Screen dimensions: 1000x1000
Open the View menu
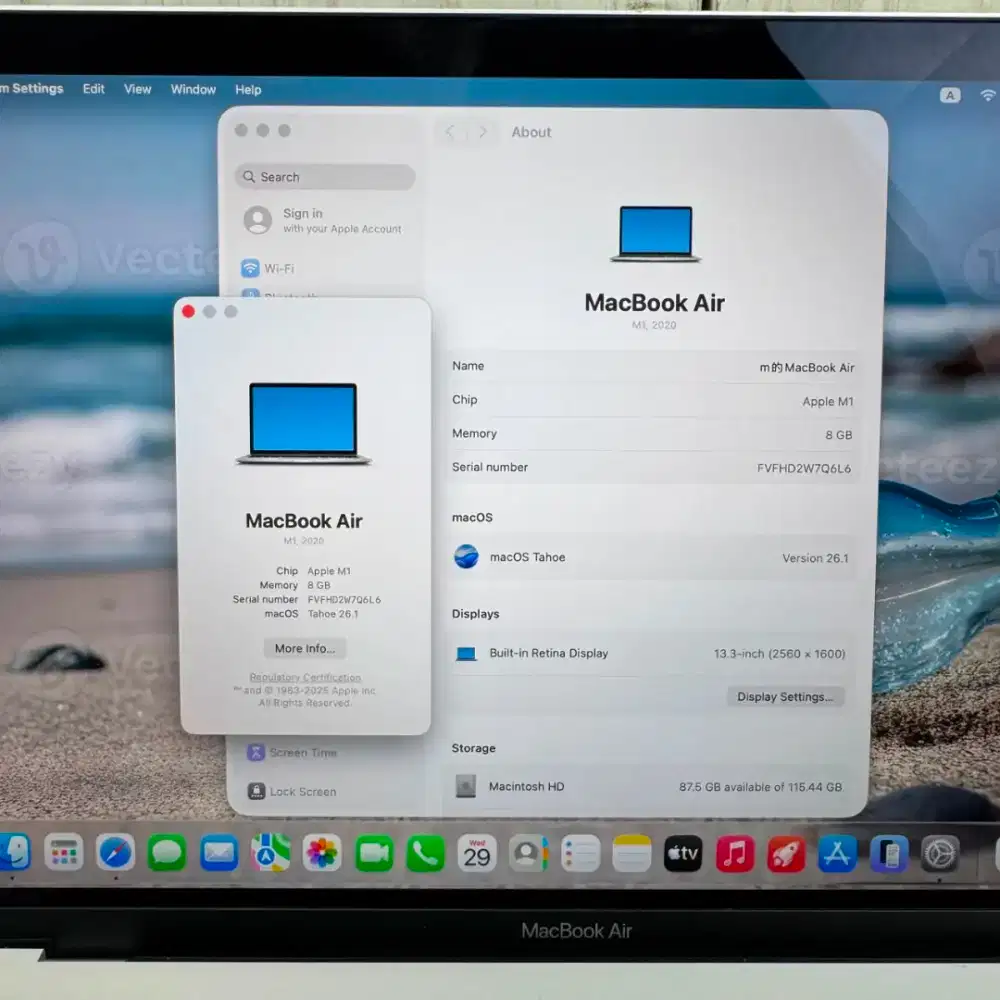point(138,89)
